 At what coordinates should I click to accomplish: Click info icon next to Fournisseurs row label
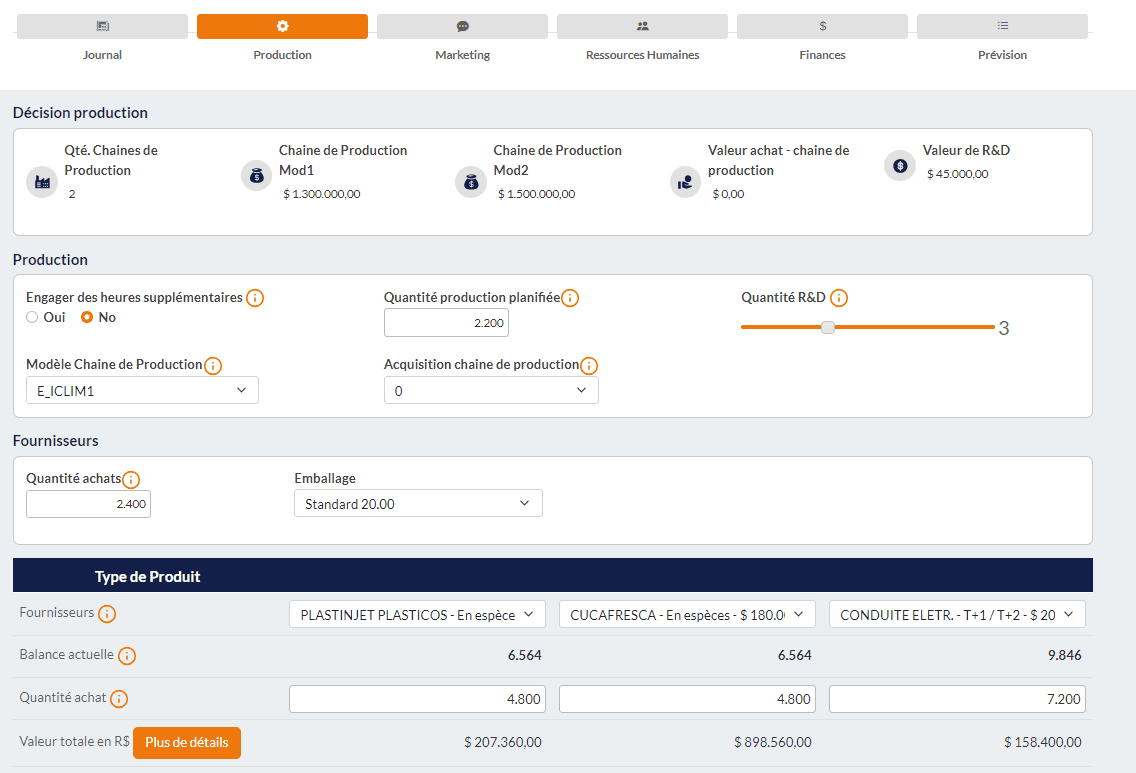[107, 614]
